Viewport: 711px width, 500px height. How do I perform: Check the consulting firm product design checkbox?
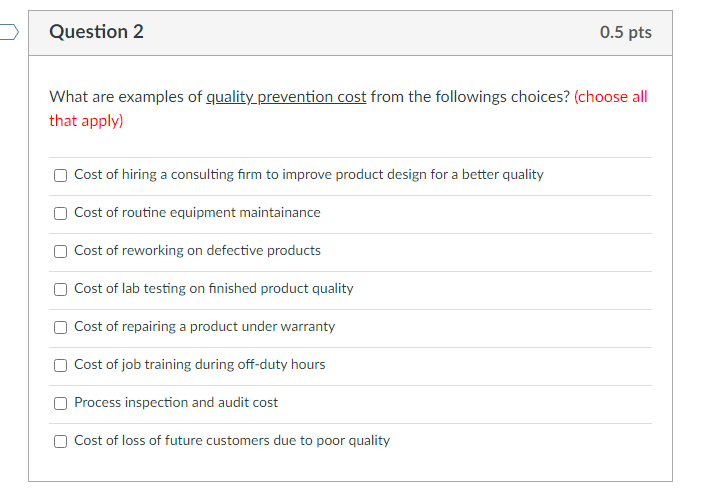[x=61, y=175]
